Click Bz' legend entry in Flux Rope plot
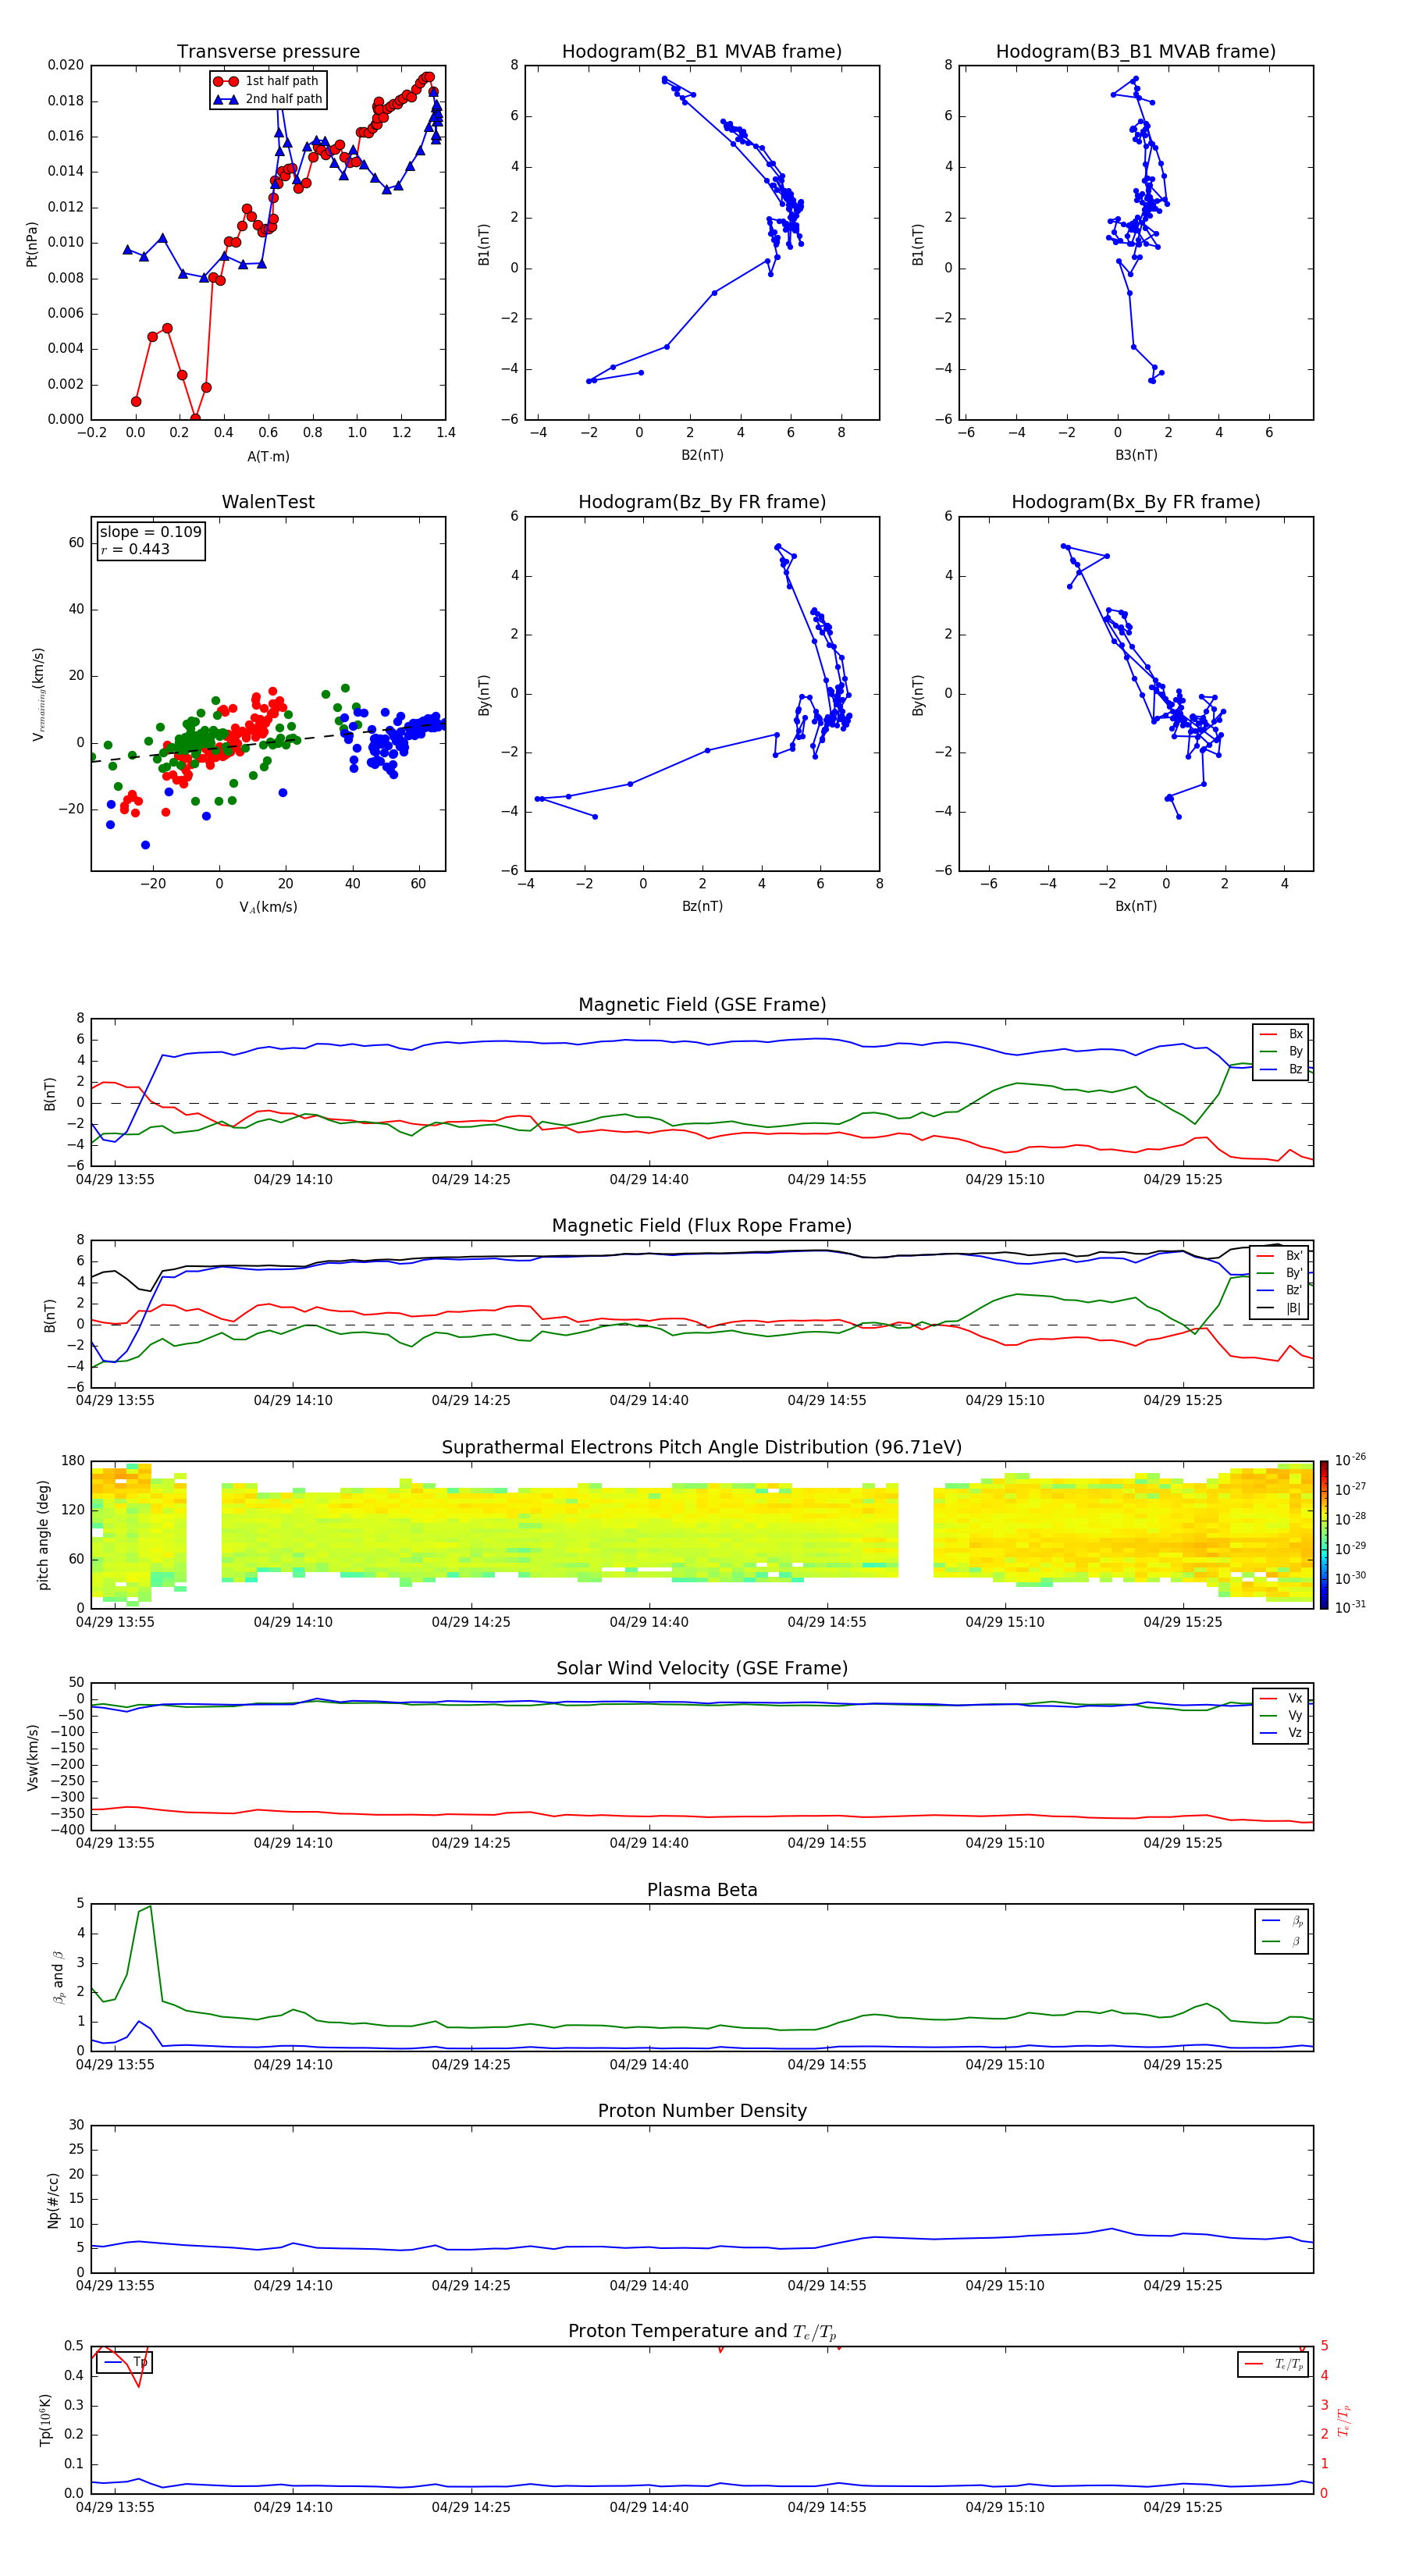1405x2576 pixels. click(x=1280, y=1290)
